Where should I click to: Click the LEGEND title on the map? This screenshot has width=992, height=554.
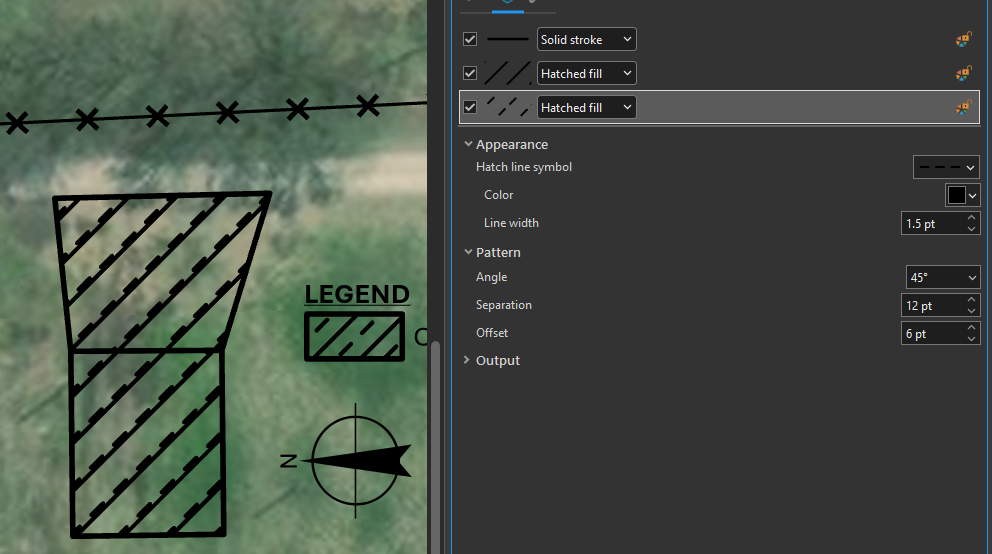(x=357, y=295)
